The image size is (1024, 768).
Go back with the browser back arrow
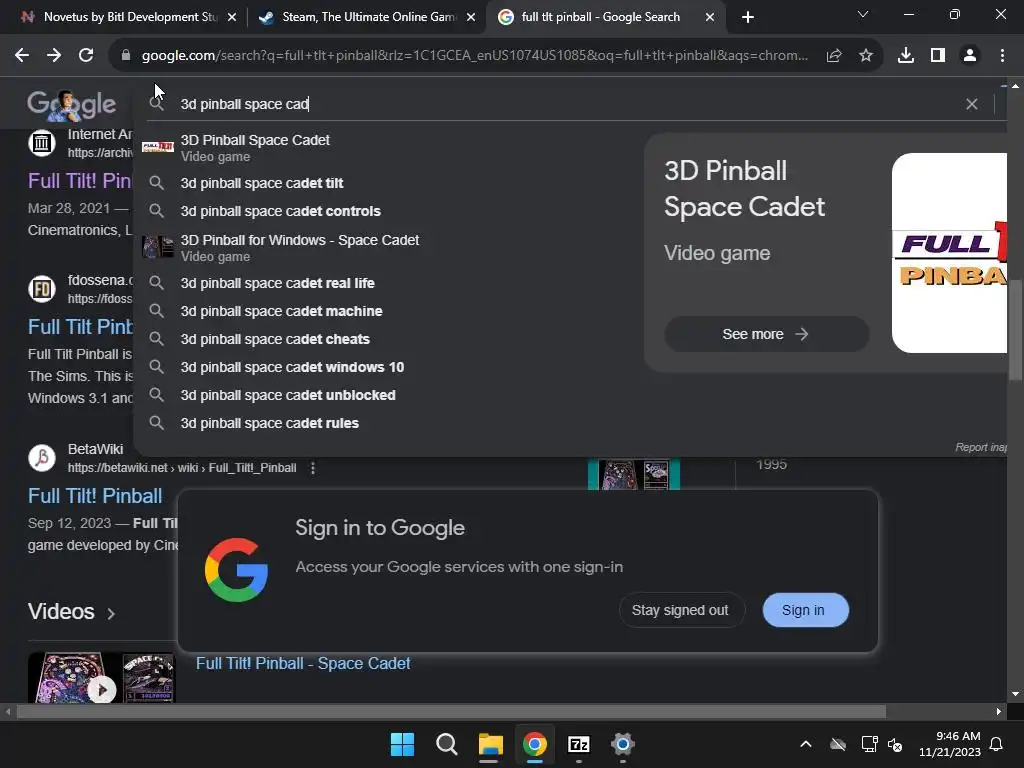tap(22, 56)
